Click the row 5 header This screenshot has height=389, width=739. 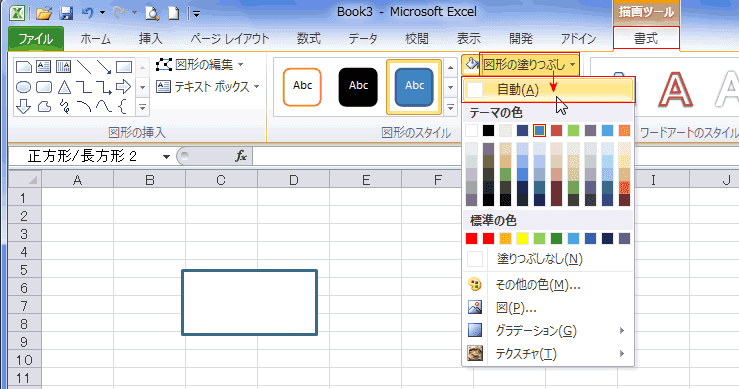point(24,270)
